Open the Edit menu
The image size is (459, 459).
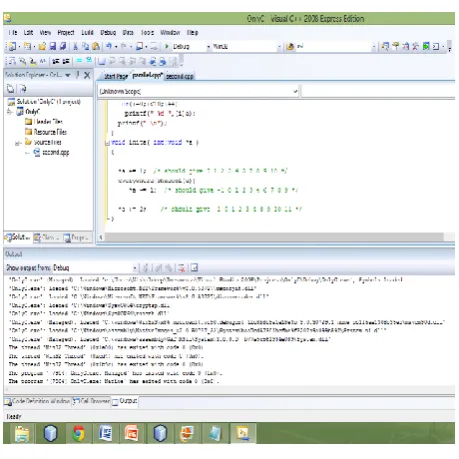coord(28,32)
